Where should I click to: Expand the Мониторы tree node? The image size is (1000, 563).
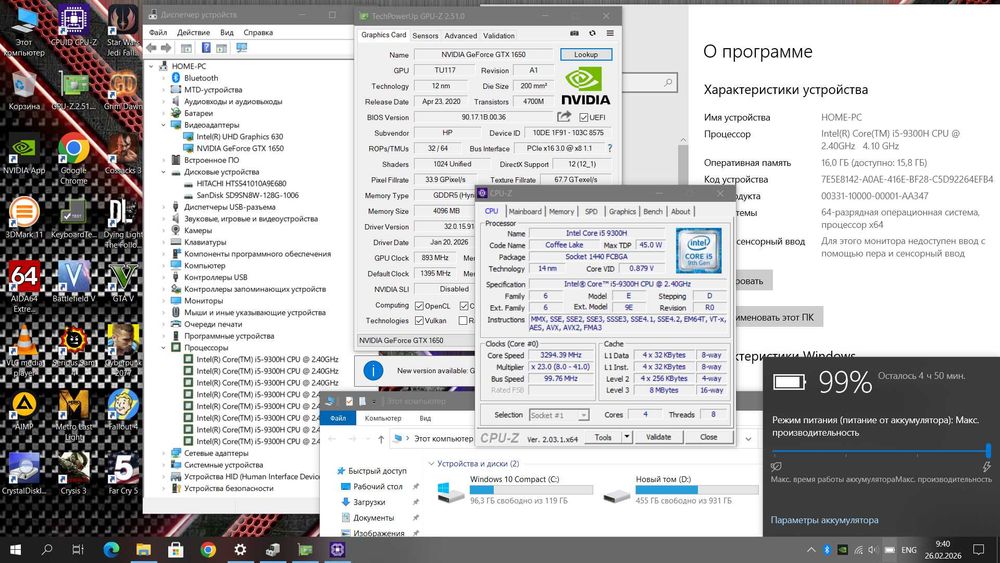pyautogui.click(x=164, y=301)
